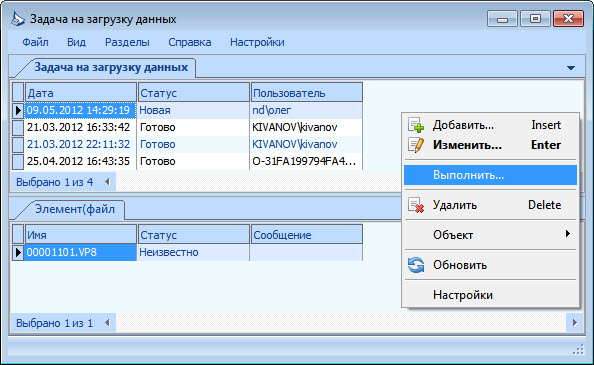The image size is (594, 365).
Task: Click the Добавить plus icon in context menu
Action: (416, 125)
